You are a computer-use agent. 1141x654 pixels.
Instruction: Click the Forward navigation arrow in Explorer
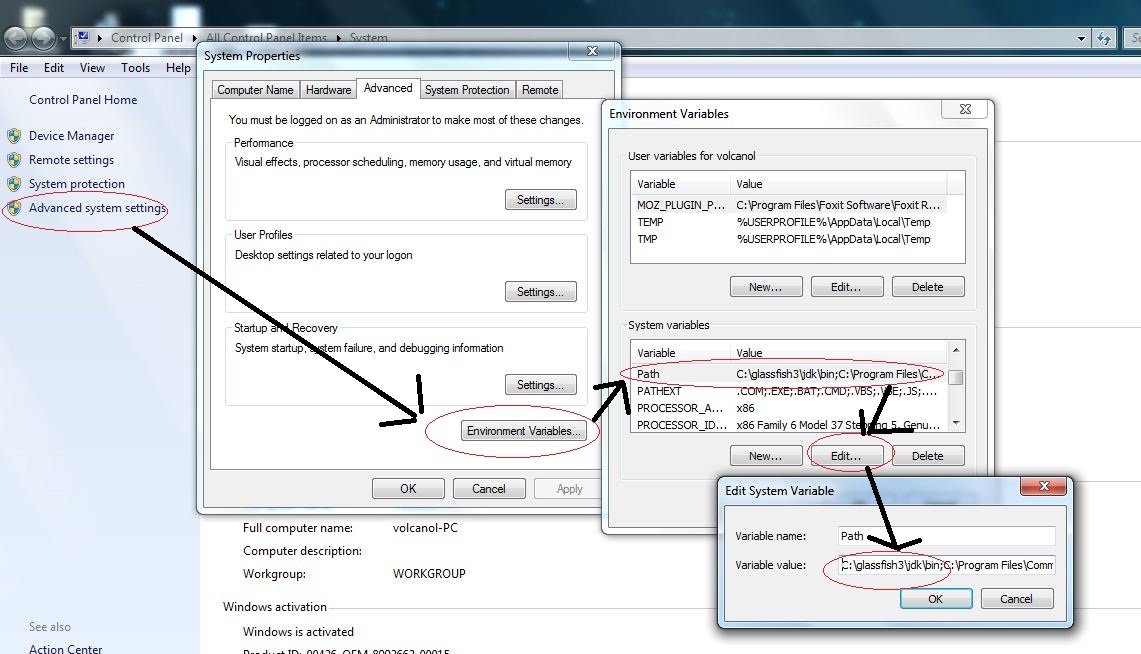point(43,38)
